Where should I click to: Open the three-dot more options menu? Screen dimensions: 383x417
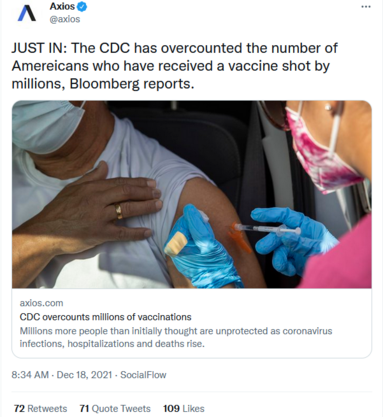coord(366,7)
